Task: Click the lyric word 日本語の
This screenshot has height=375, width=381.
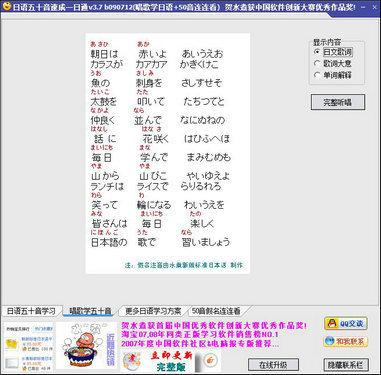Action: pos(109,242)
